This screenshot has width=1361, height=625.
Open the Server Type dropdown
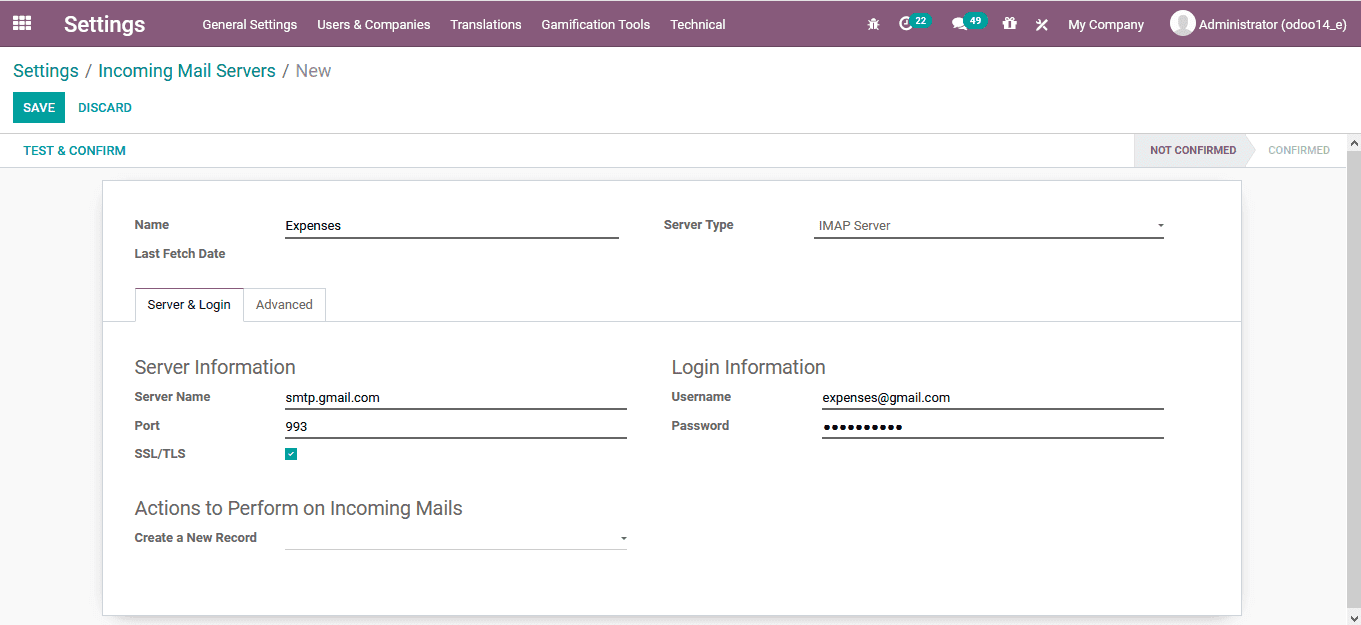(989, 226)
